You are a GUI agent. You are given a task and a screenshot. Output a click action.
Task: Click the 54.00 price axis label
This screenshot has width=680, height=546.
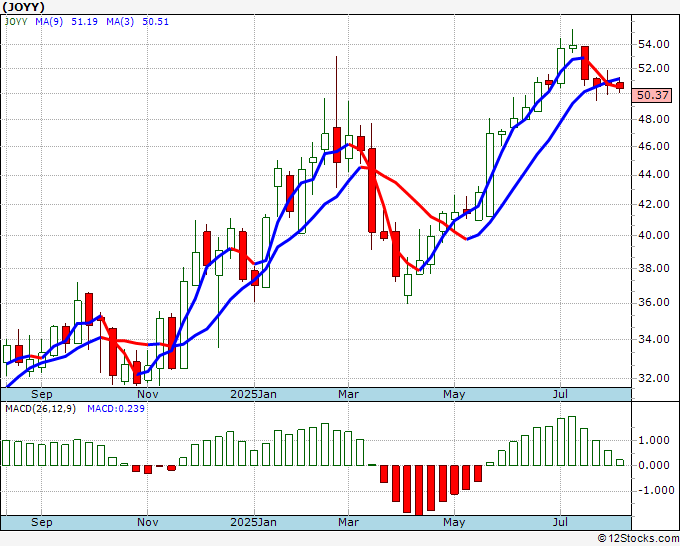[x=653, y=44]
